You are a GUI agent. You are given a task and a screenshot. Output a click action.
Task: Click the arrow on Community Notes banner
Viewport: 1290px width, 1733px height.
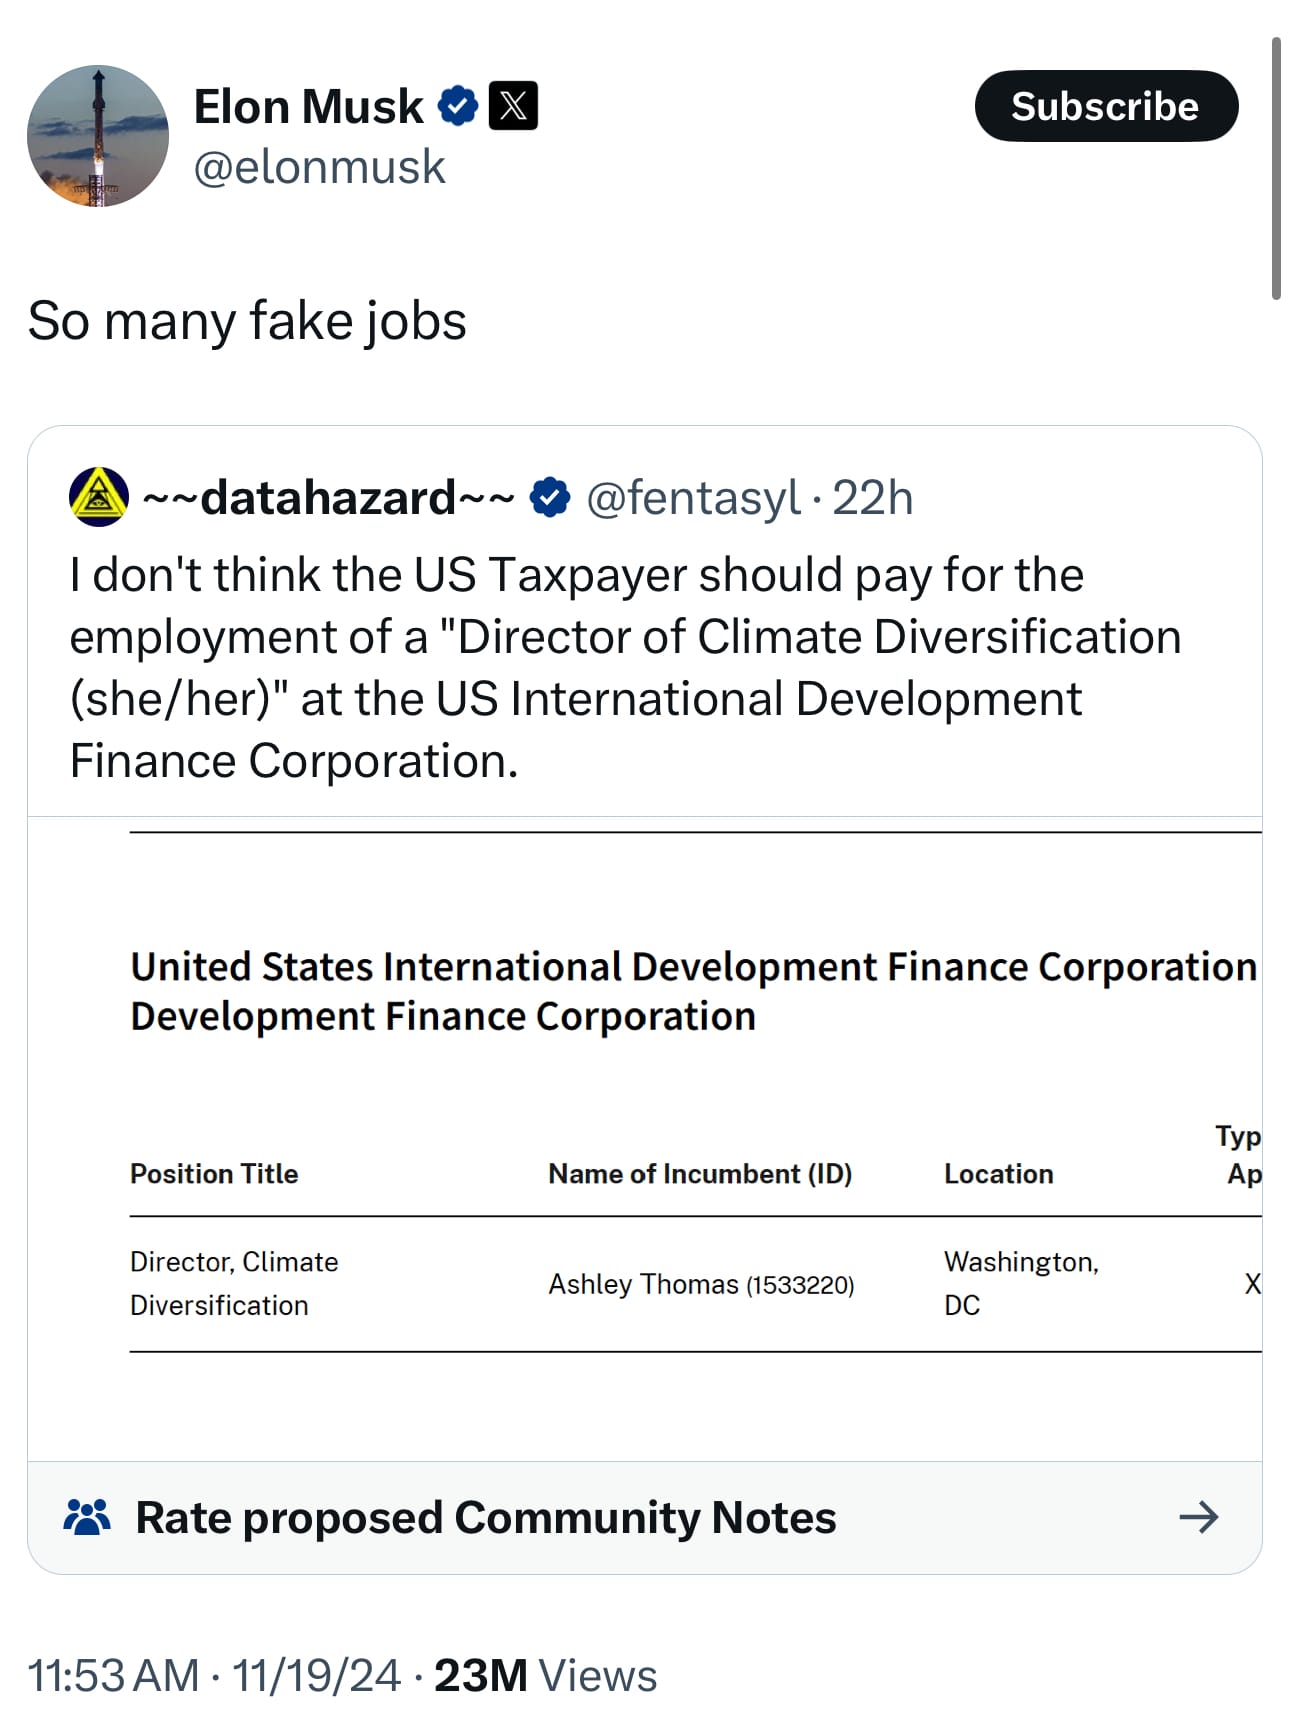coord(1198,1517)
